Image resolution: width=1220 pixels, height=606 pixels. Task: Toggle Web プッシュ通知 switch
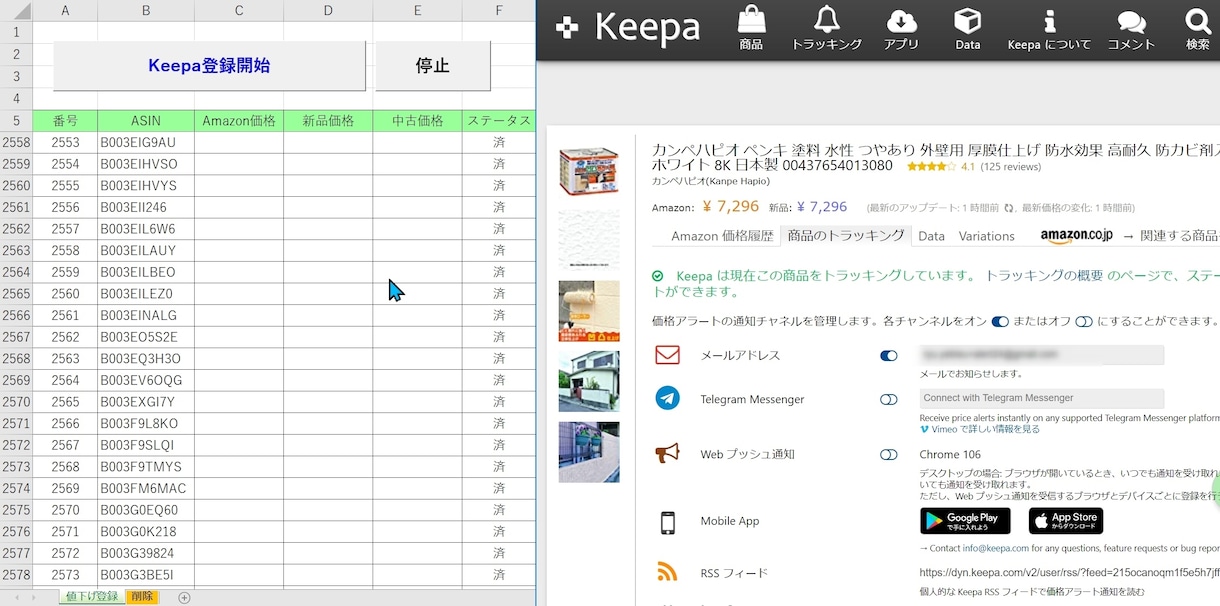[888, 454]
